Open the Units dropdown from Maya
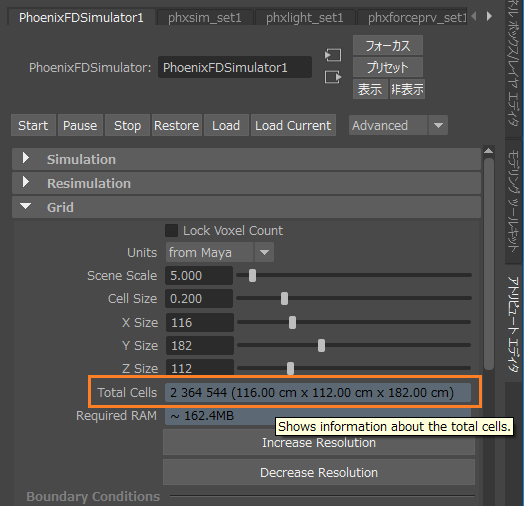Screen dimensions: 524x506 [220, 252]
